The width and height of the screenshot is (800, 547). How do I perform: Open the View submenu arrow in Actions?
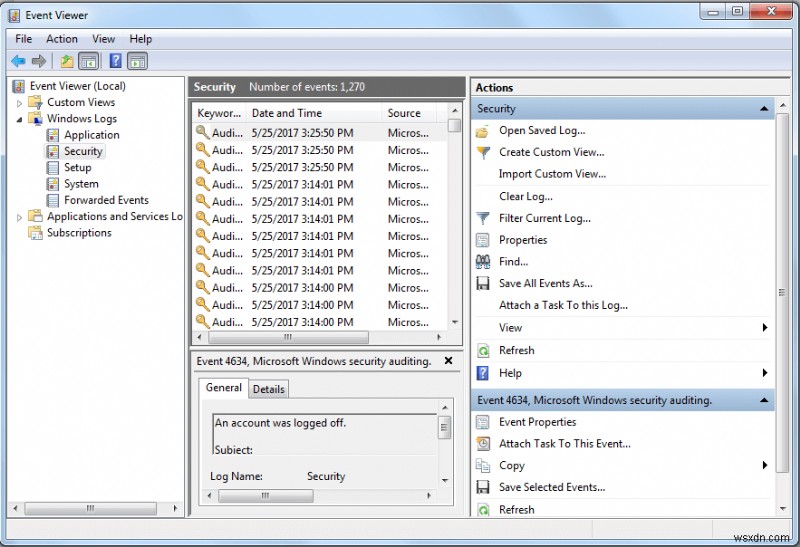764,328
